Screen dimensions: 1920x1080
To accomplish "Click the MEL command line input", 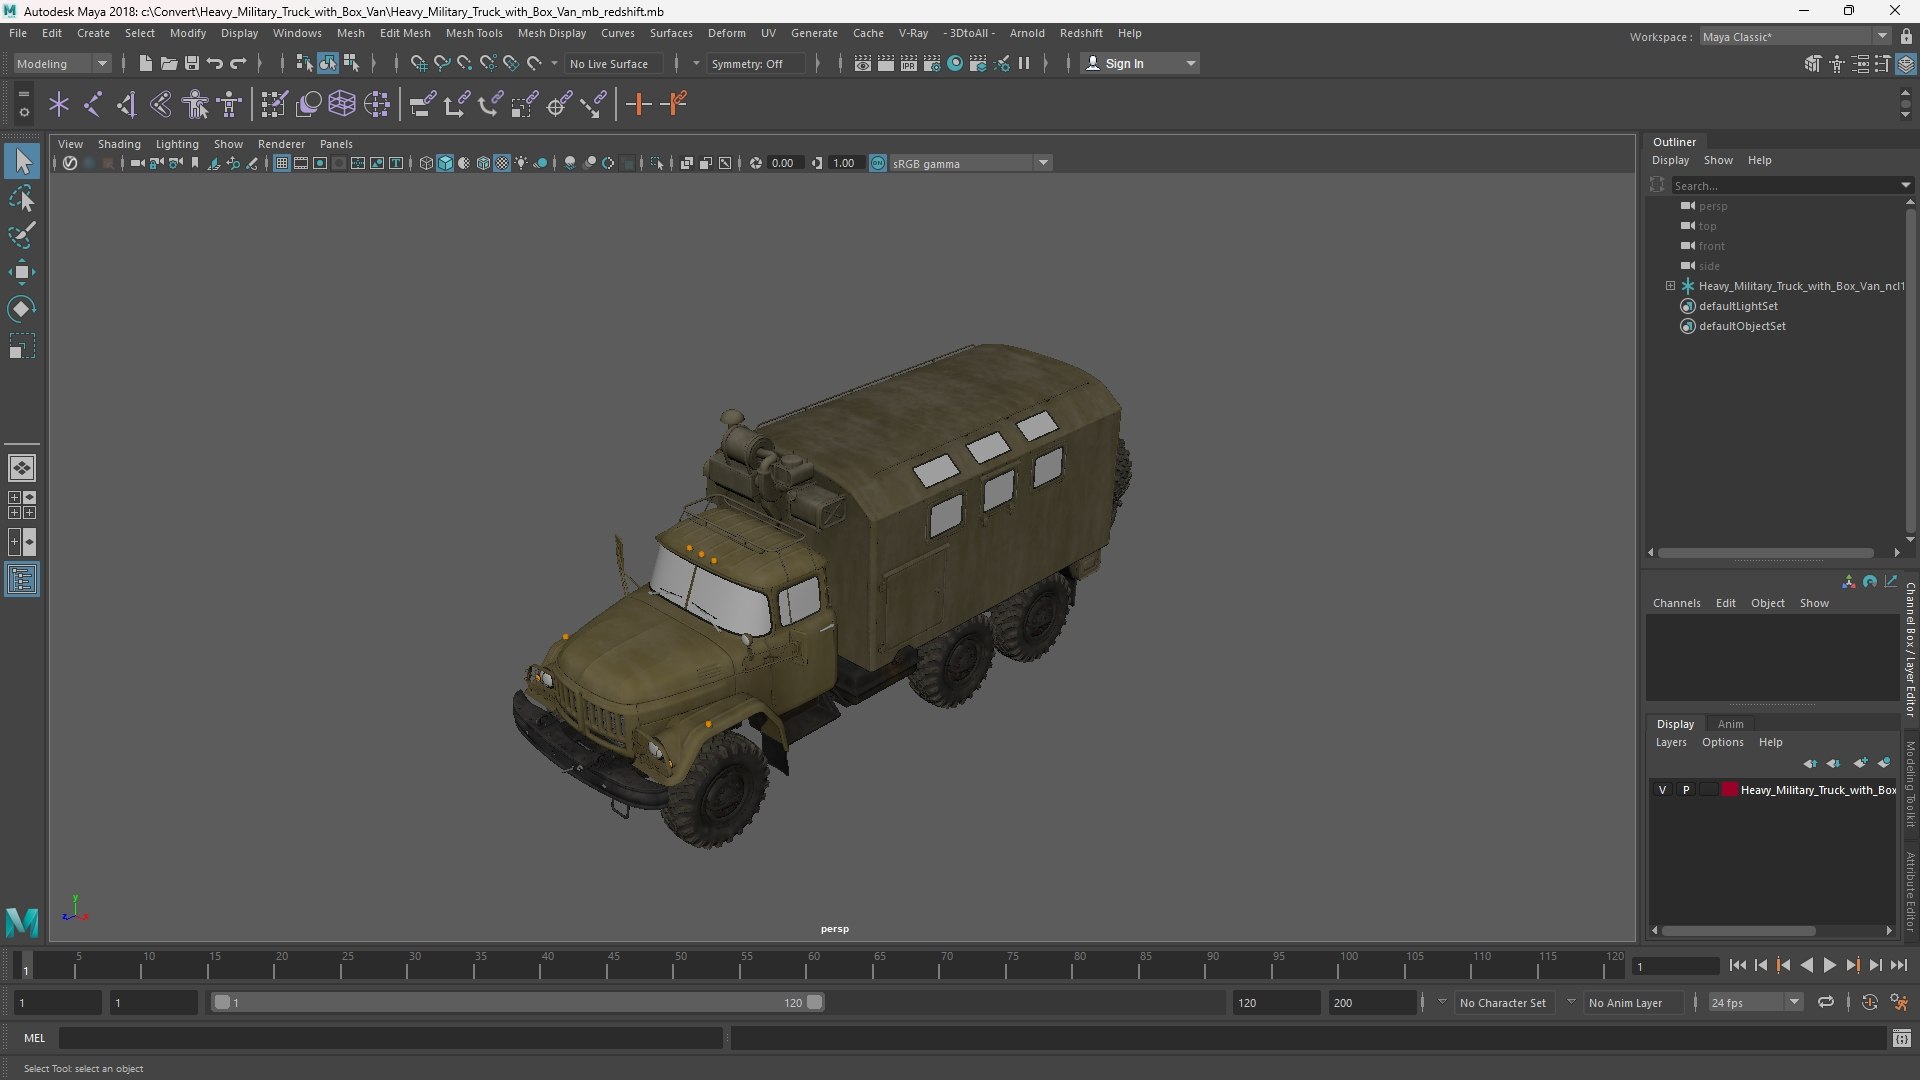I will tap(390, 1038).
